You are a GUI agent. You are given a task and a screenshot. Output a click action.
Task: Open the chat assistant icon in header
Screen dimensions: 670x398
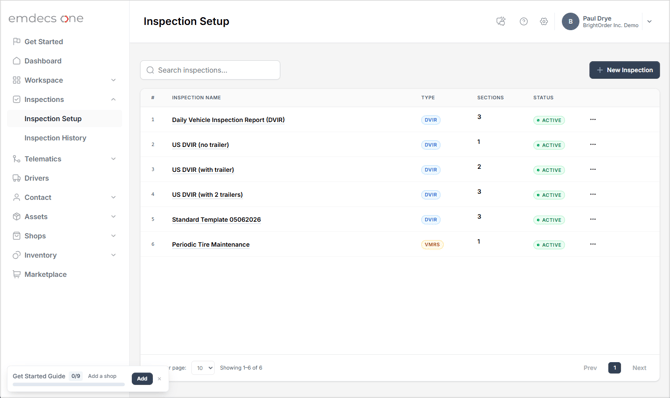[x=501, y=21]
